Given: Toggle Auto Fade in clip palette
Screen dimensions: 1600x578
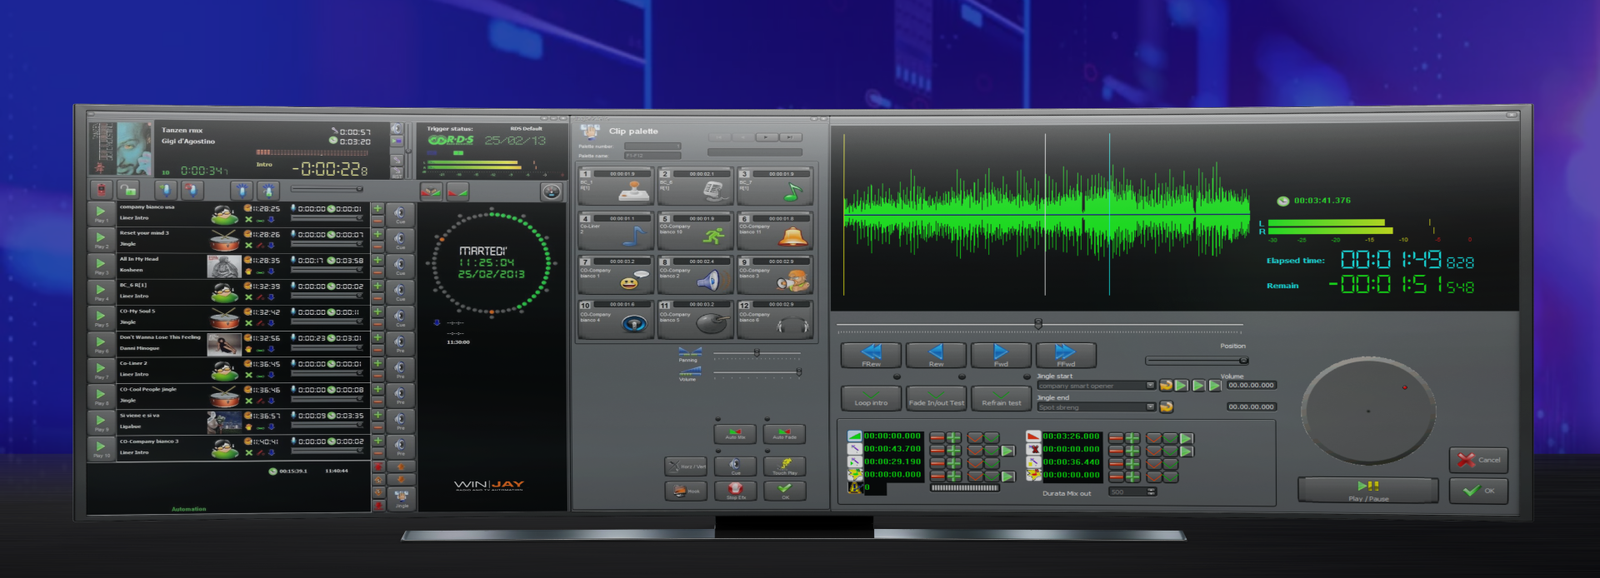Looking at the screenshot, I should pos(785,433).
